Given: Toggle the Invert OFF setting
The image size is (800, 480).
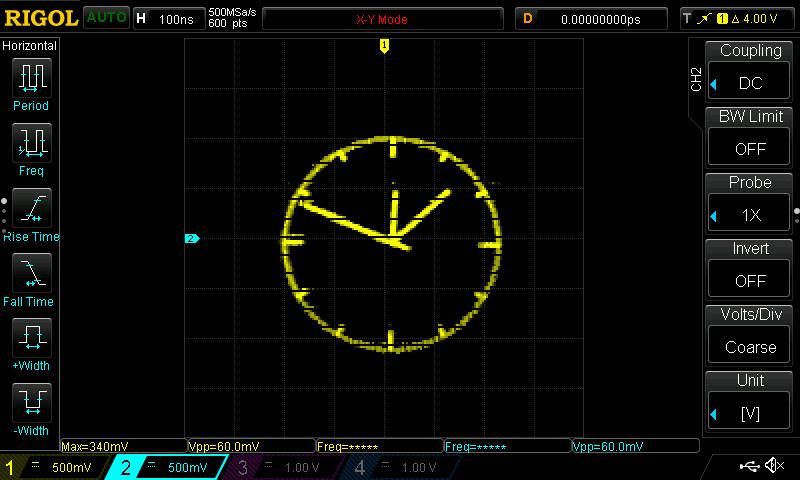Looking at the screenshot, I should click(750, 267).
